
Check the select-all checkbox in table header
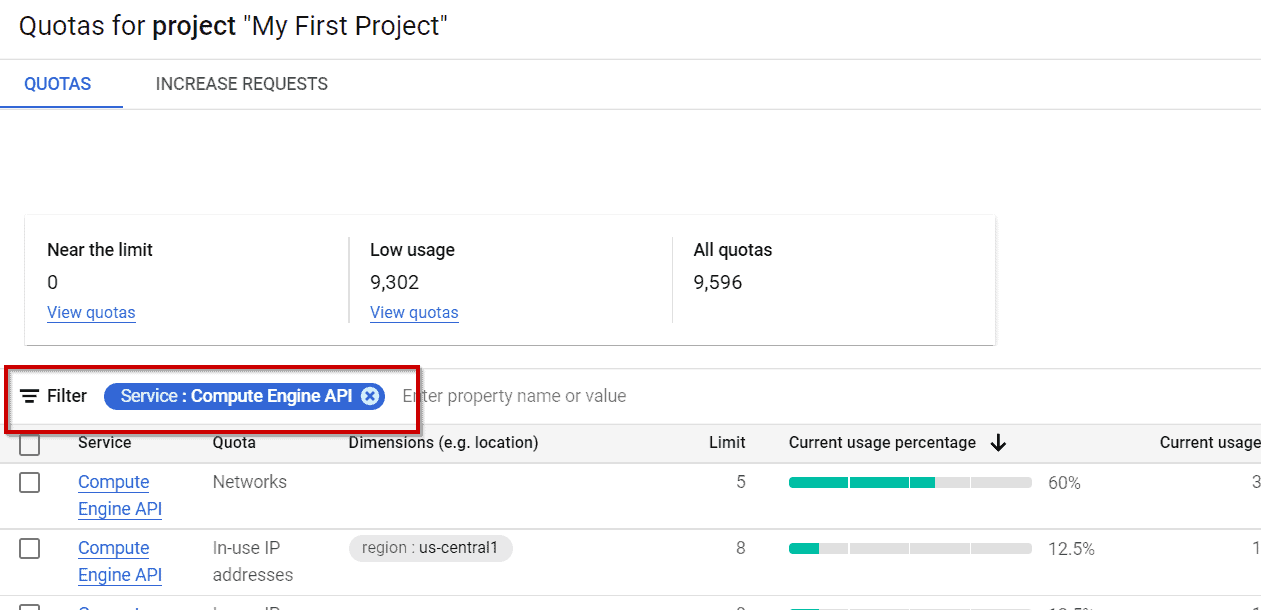[x=29, y=442]
